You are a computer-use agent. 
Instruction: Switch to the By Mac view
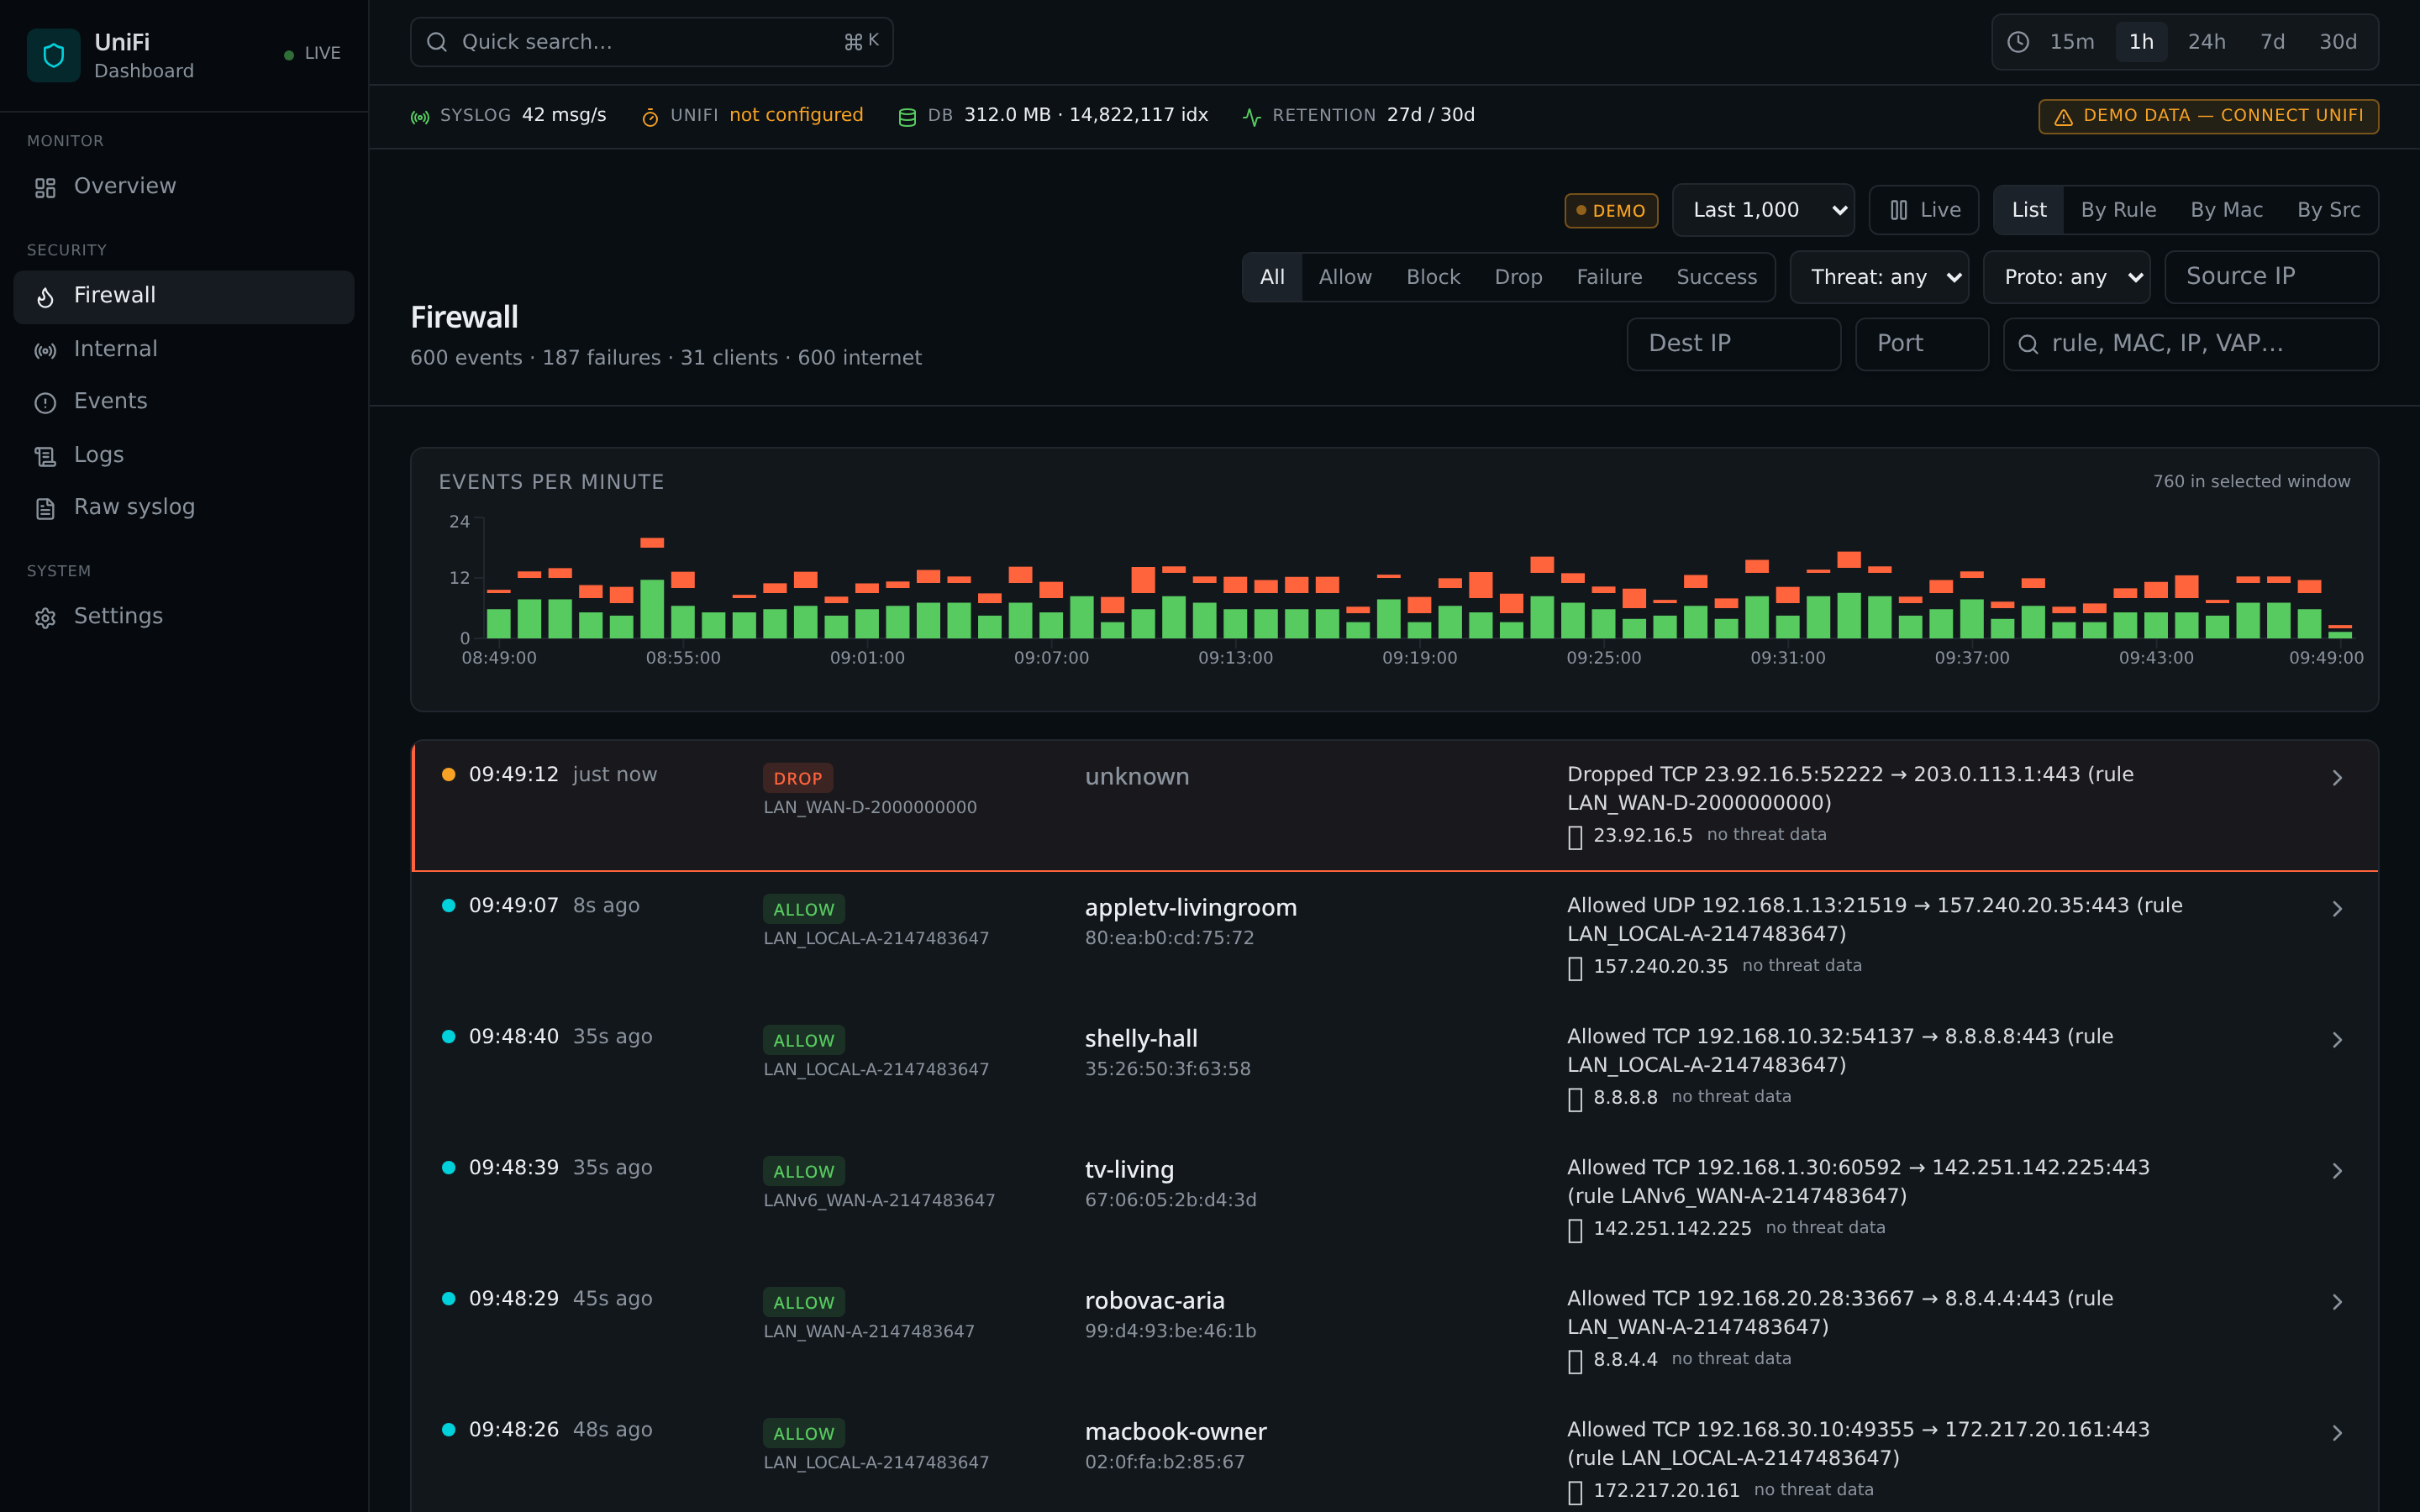(x=2226, y=210)
